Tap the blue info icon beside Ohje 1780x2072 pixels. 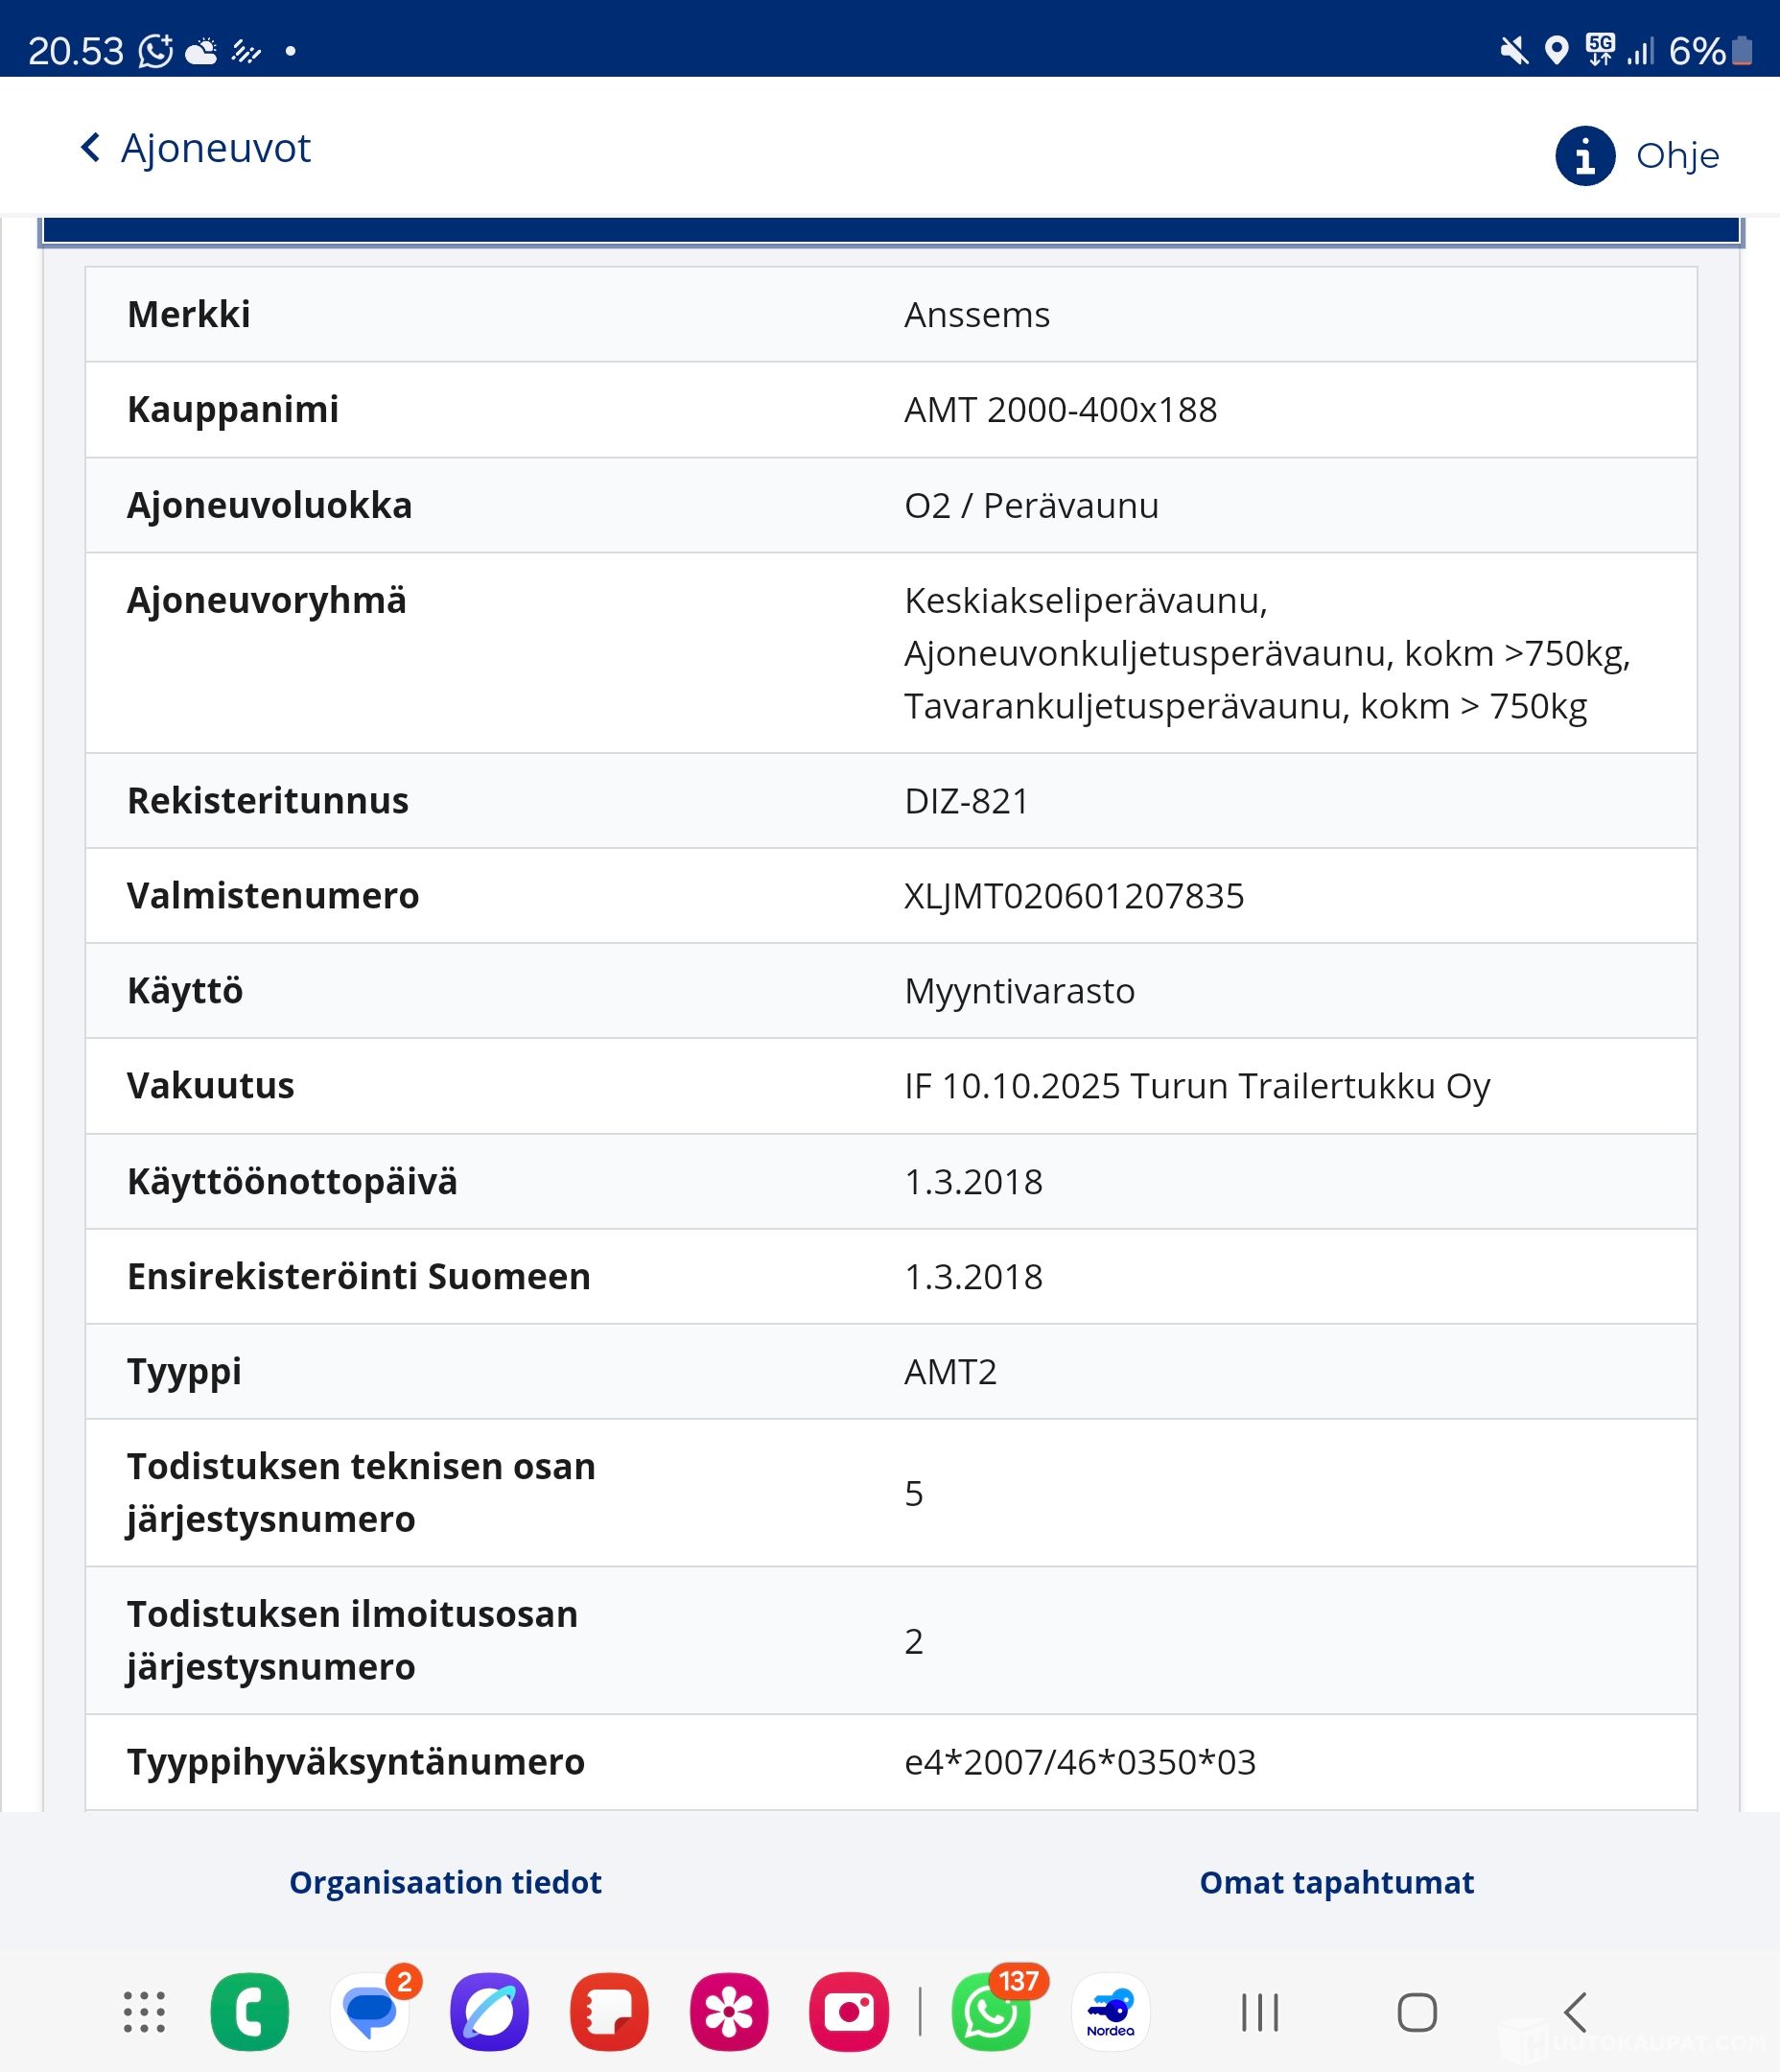click(1584, 156)
